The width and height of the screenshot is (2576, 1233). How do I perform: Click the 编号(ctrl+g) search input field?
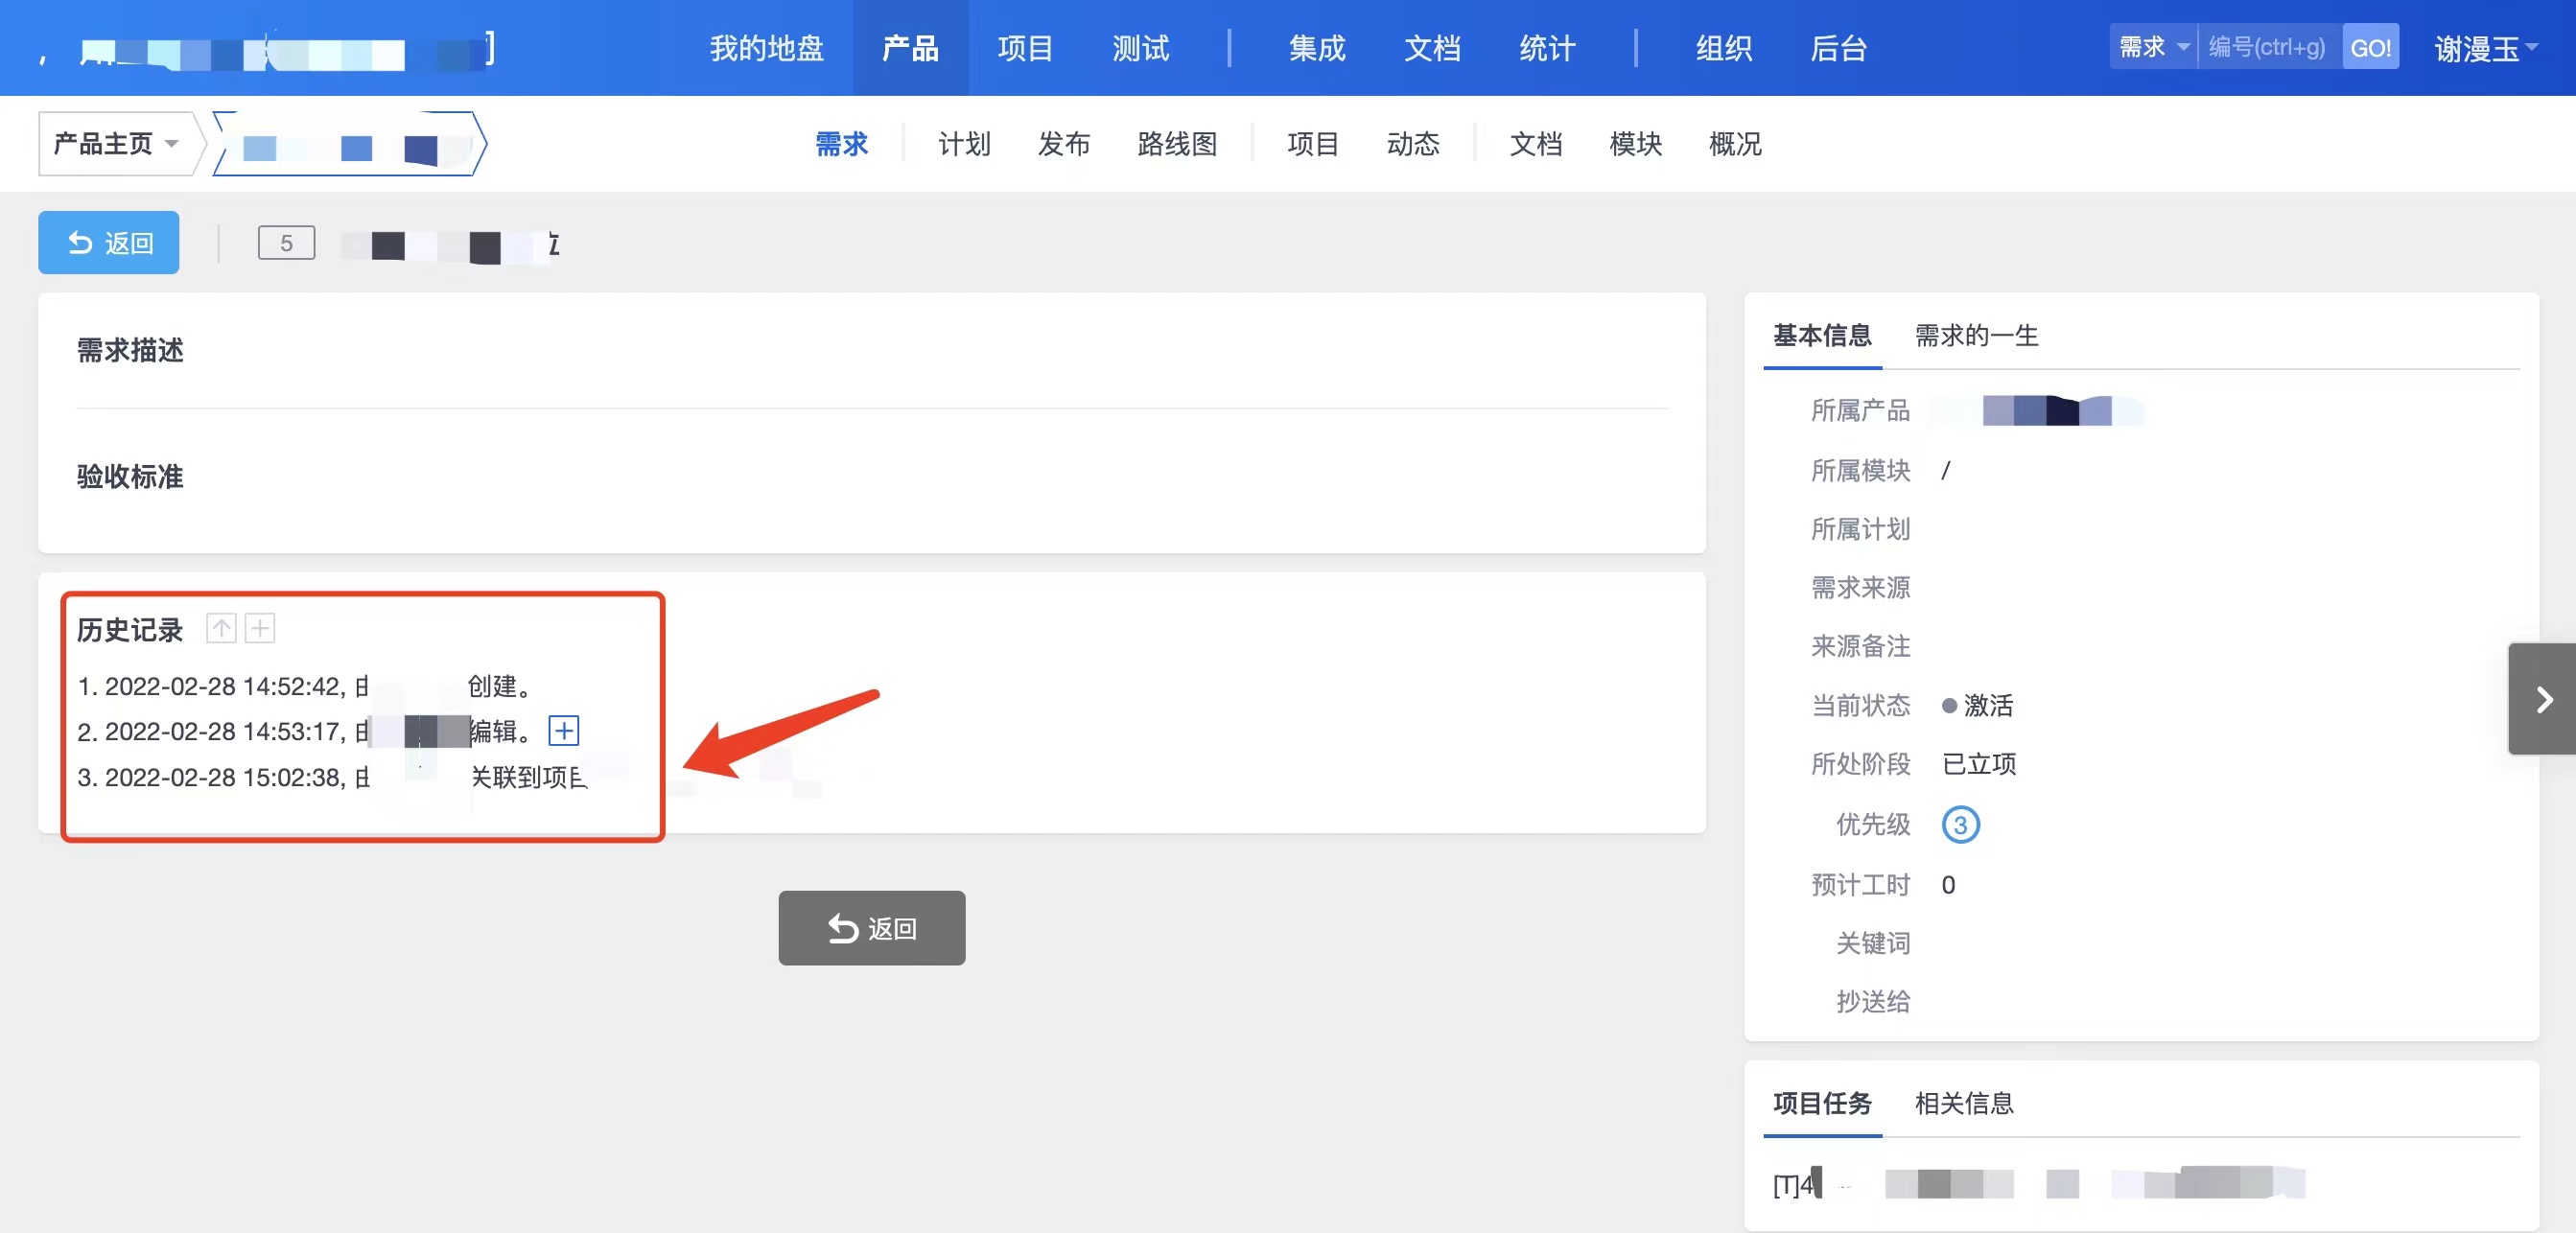pyautogui.click(x=2267, y=48)
